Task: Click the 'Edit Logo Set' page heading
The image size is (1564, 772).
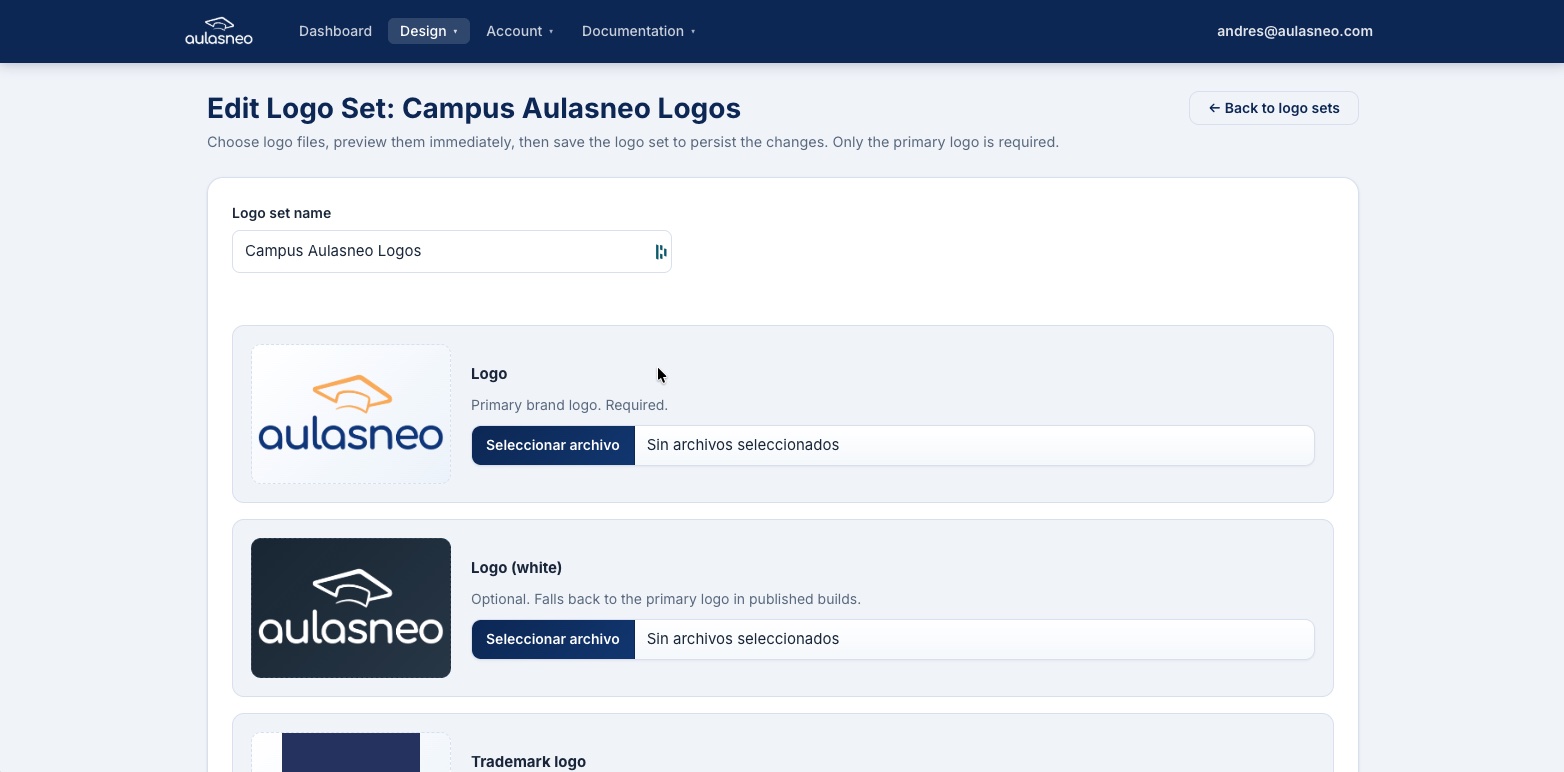Action: [473, 108]
